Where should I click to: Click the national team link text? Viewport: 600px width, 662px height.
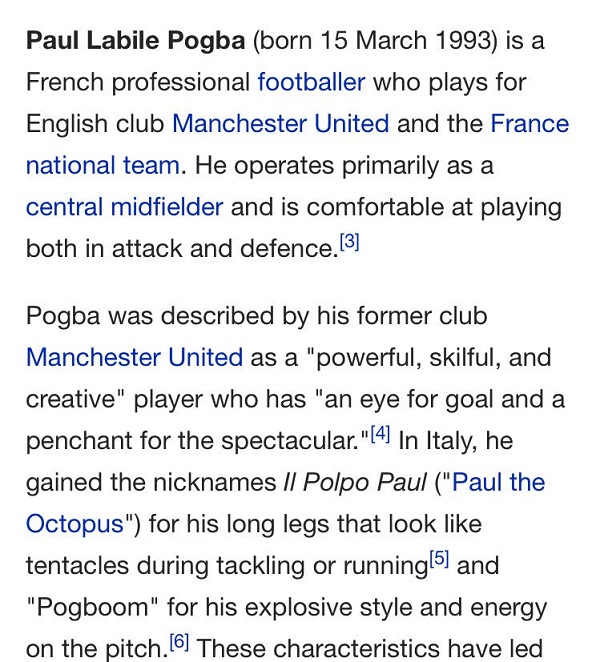103,166
